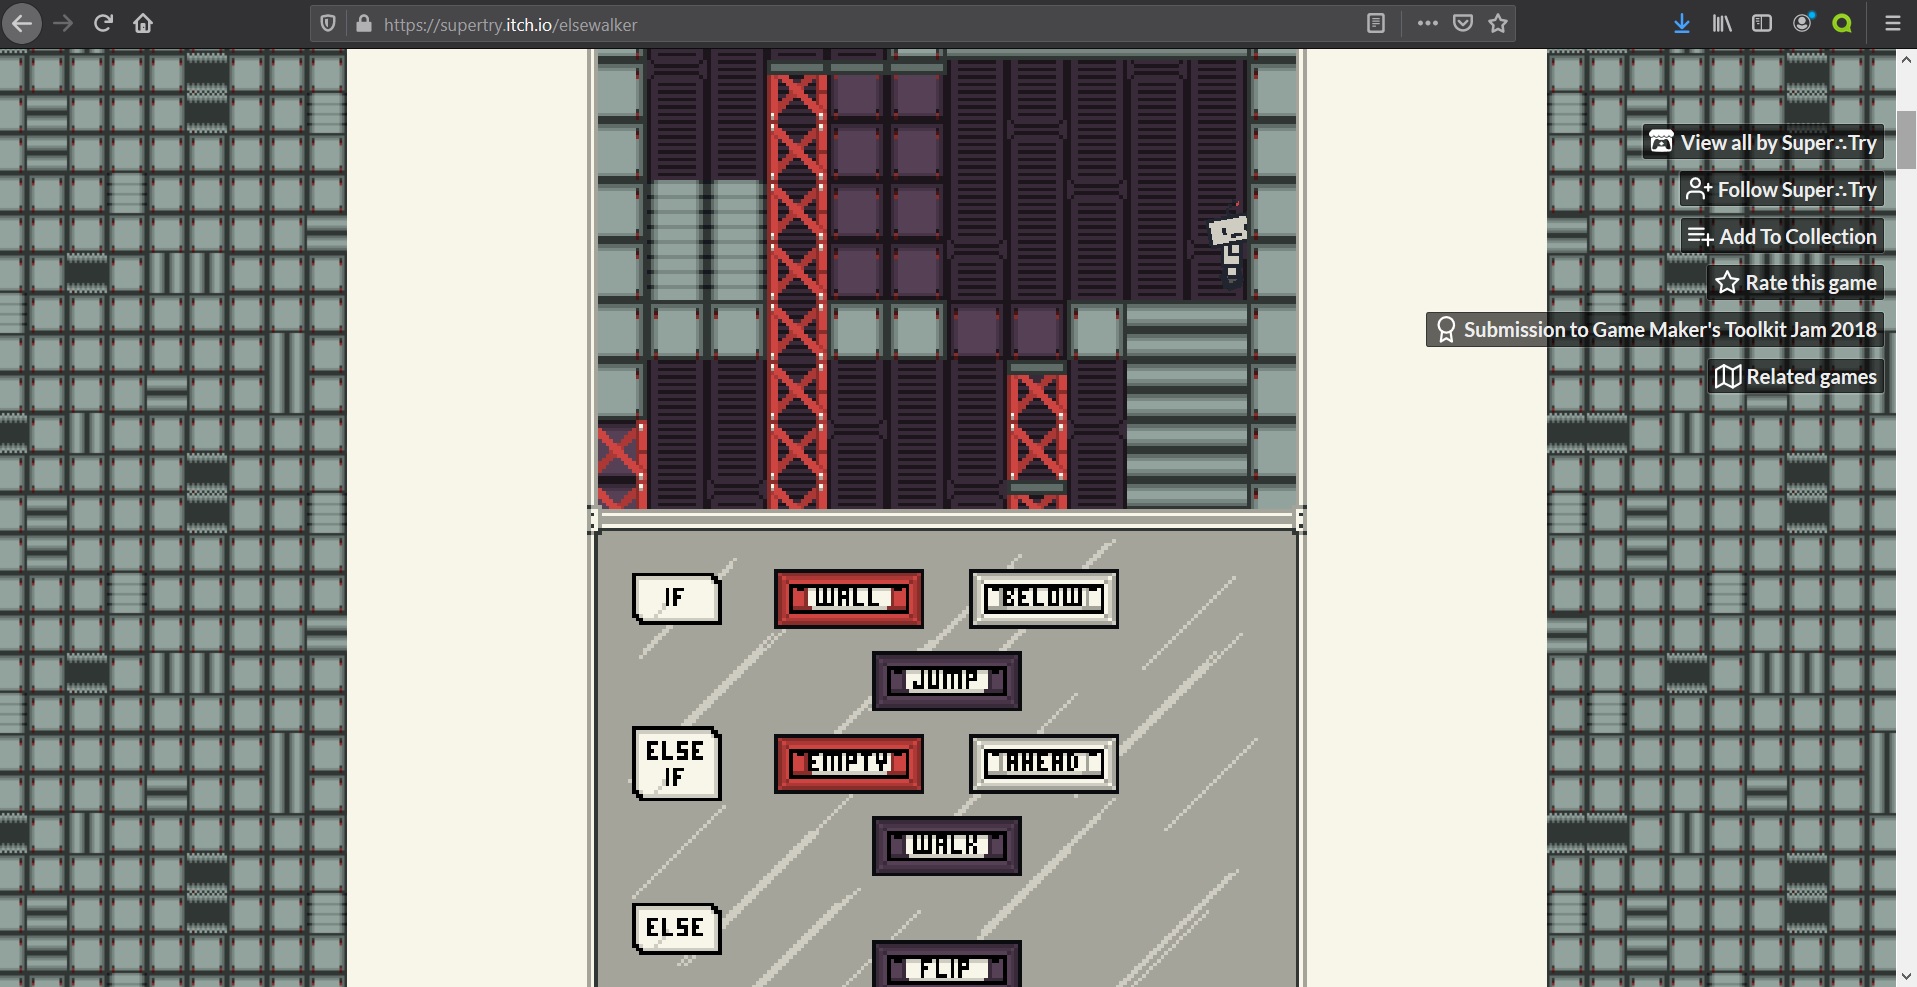
Task: Open Game Maker's Toolkit Jam 2018 submission
Action: (1656, 330)
